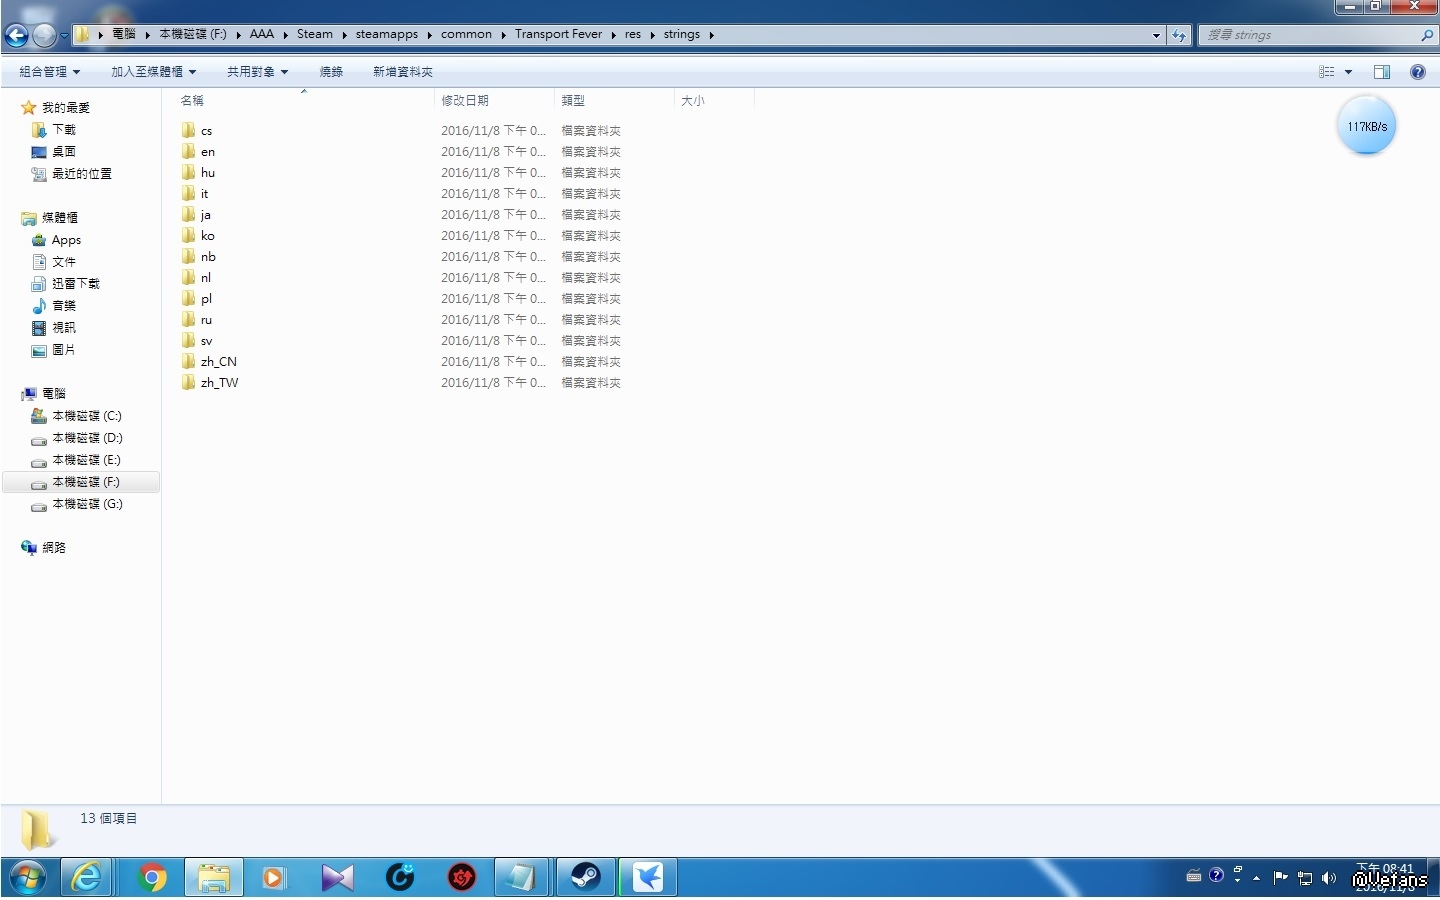The image size is (1440, 900).
Task: Click the volume speaker tray icon
Action: 1329,878
